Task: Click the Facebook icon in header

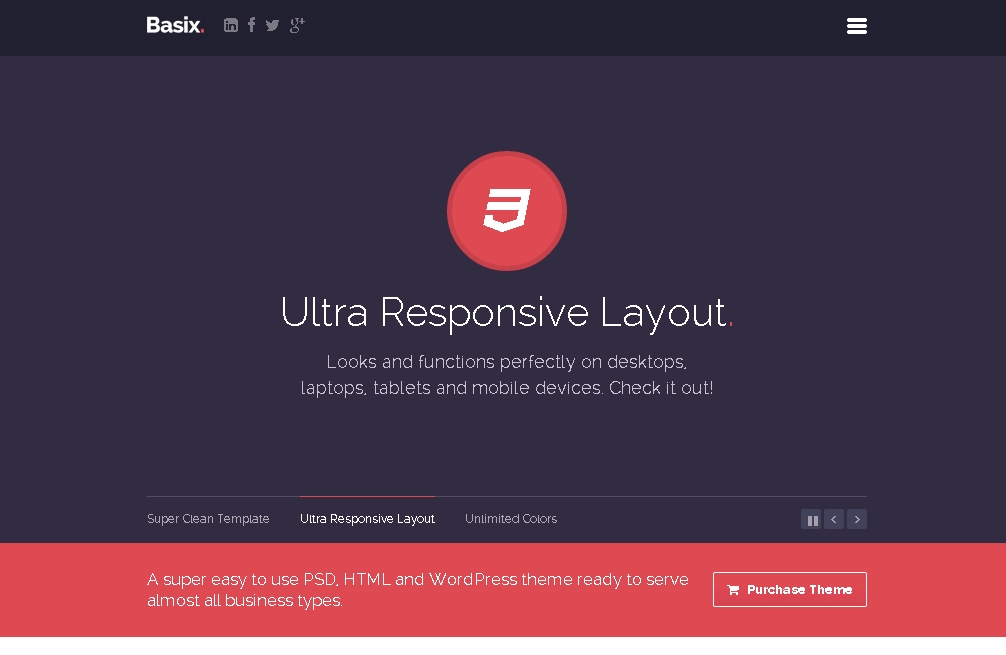Action: click(251, 25)
